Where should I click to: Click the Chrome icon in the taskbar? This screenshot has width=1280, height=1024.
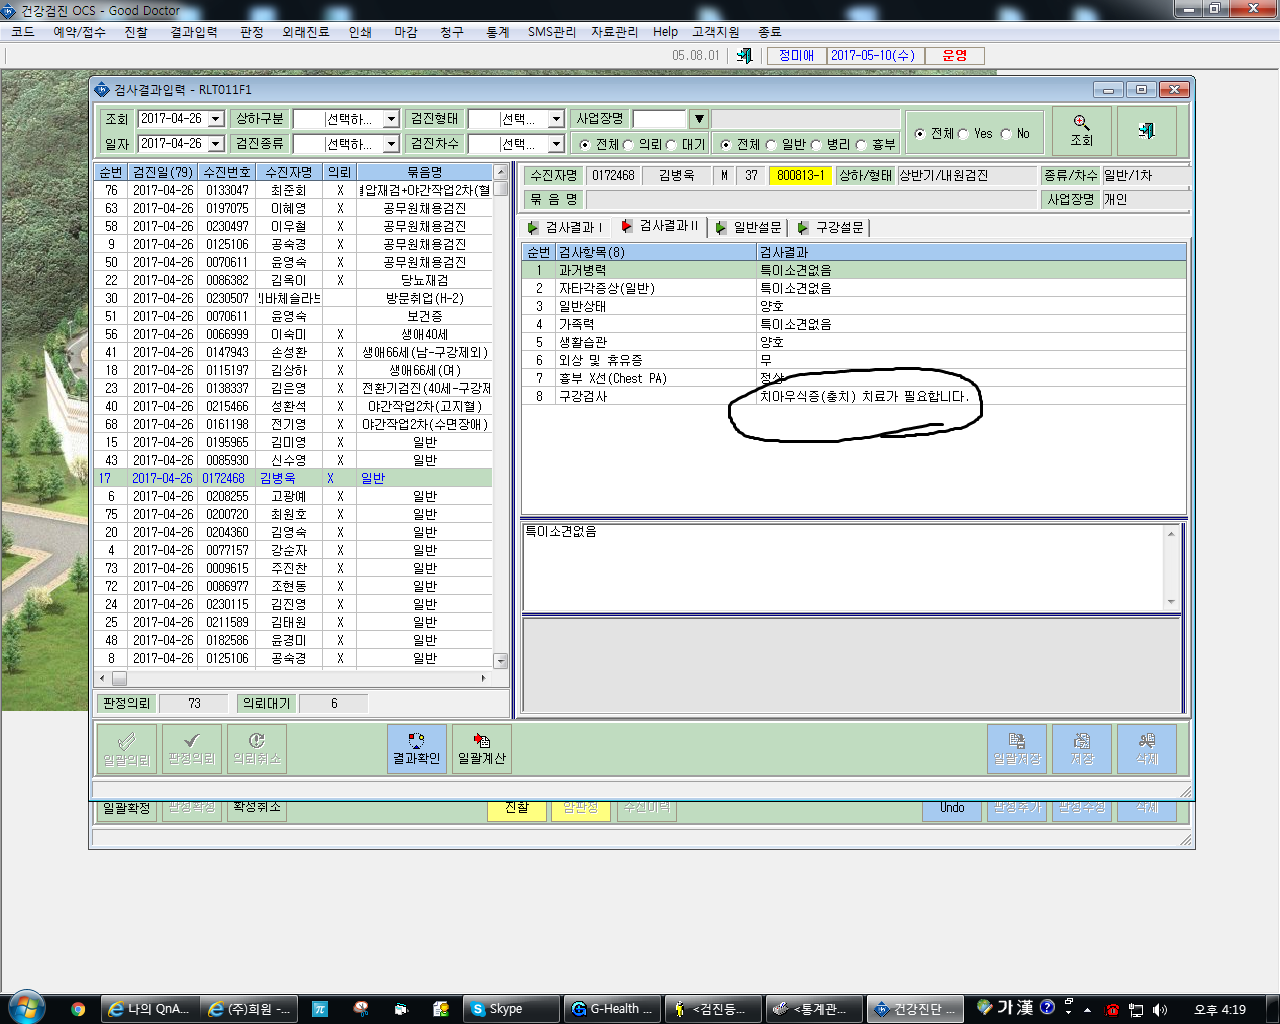click(78, 1009)
